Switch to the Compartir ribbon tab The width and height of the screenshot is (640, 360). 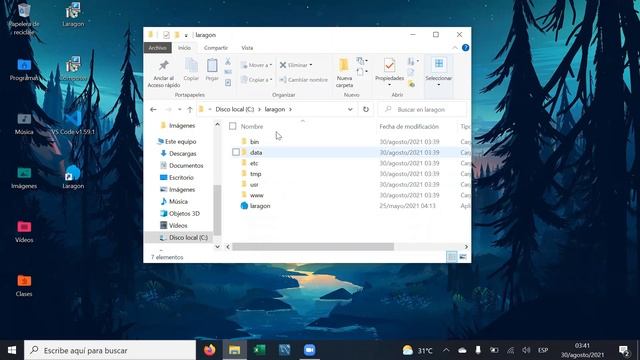(216, 48)
